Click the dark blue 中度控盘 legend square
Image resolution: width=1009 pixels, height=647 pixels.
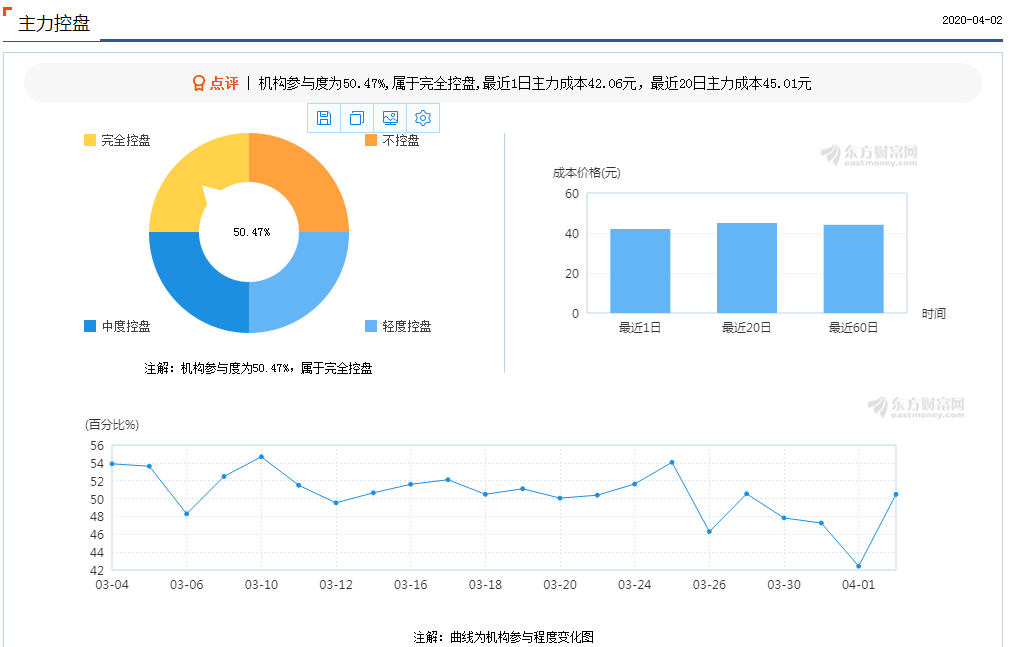tap(90, 326)
